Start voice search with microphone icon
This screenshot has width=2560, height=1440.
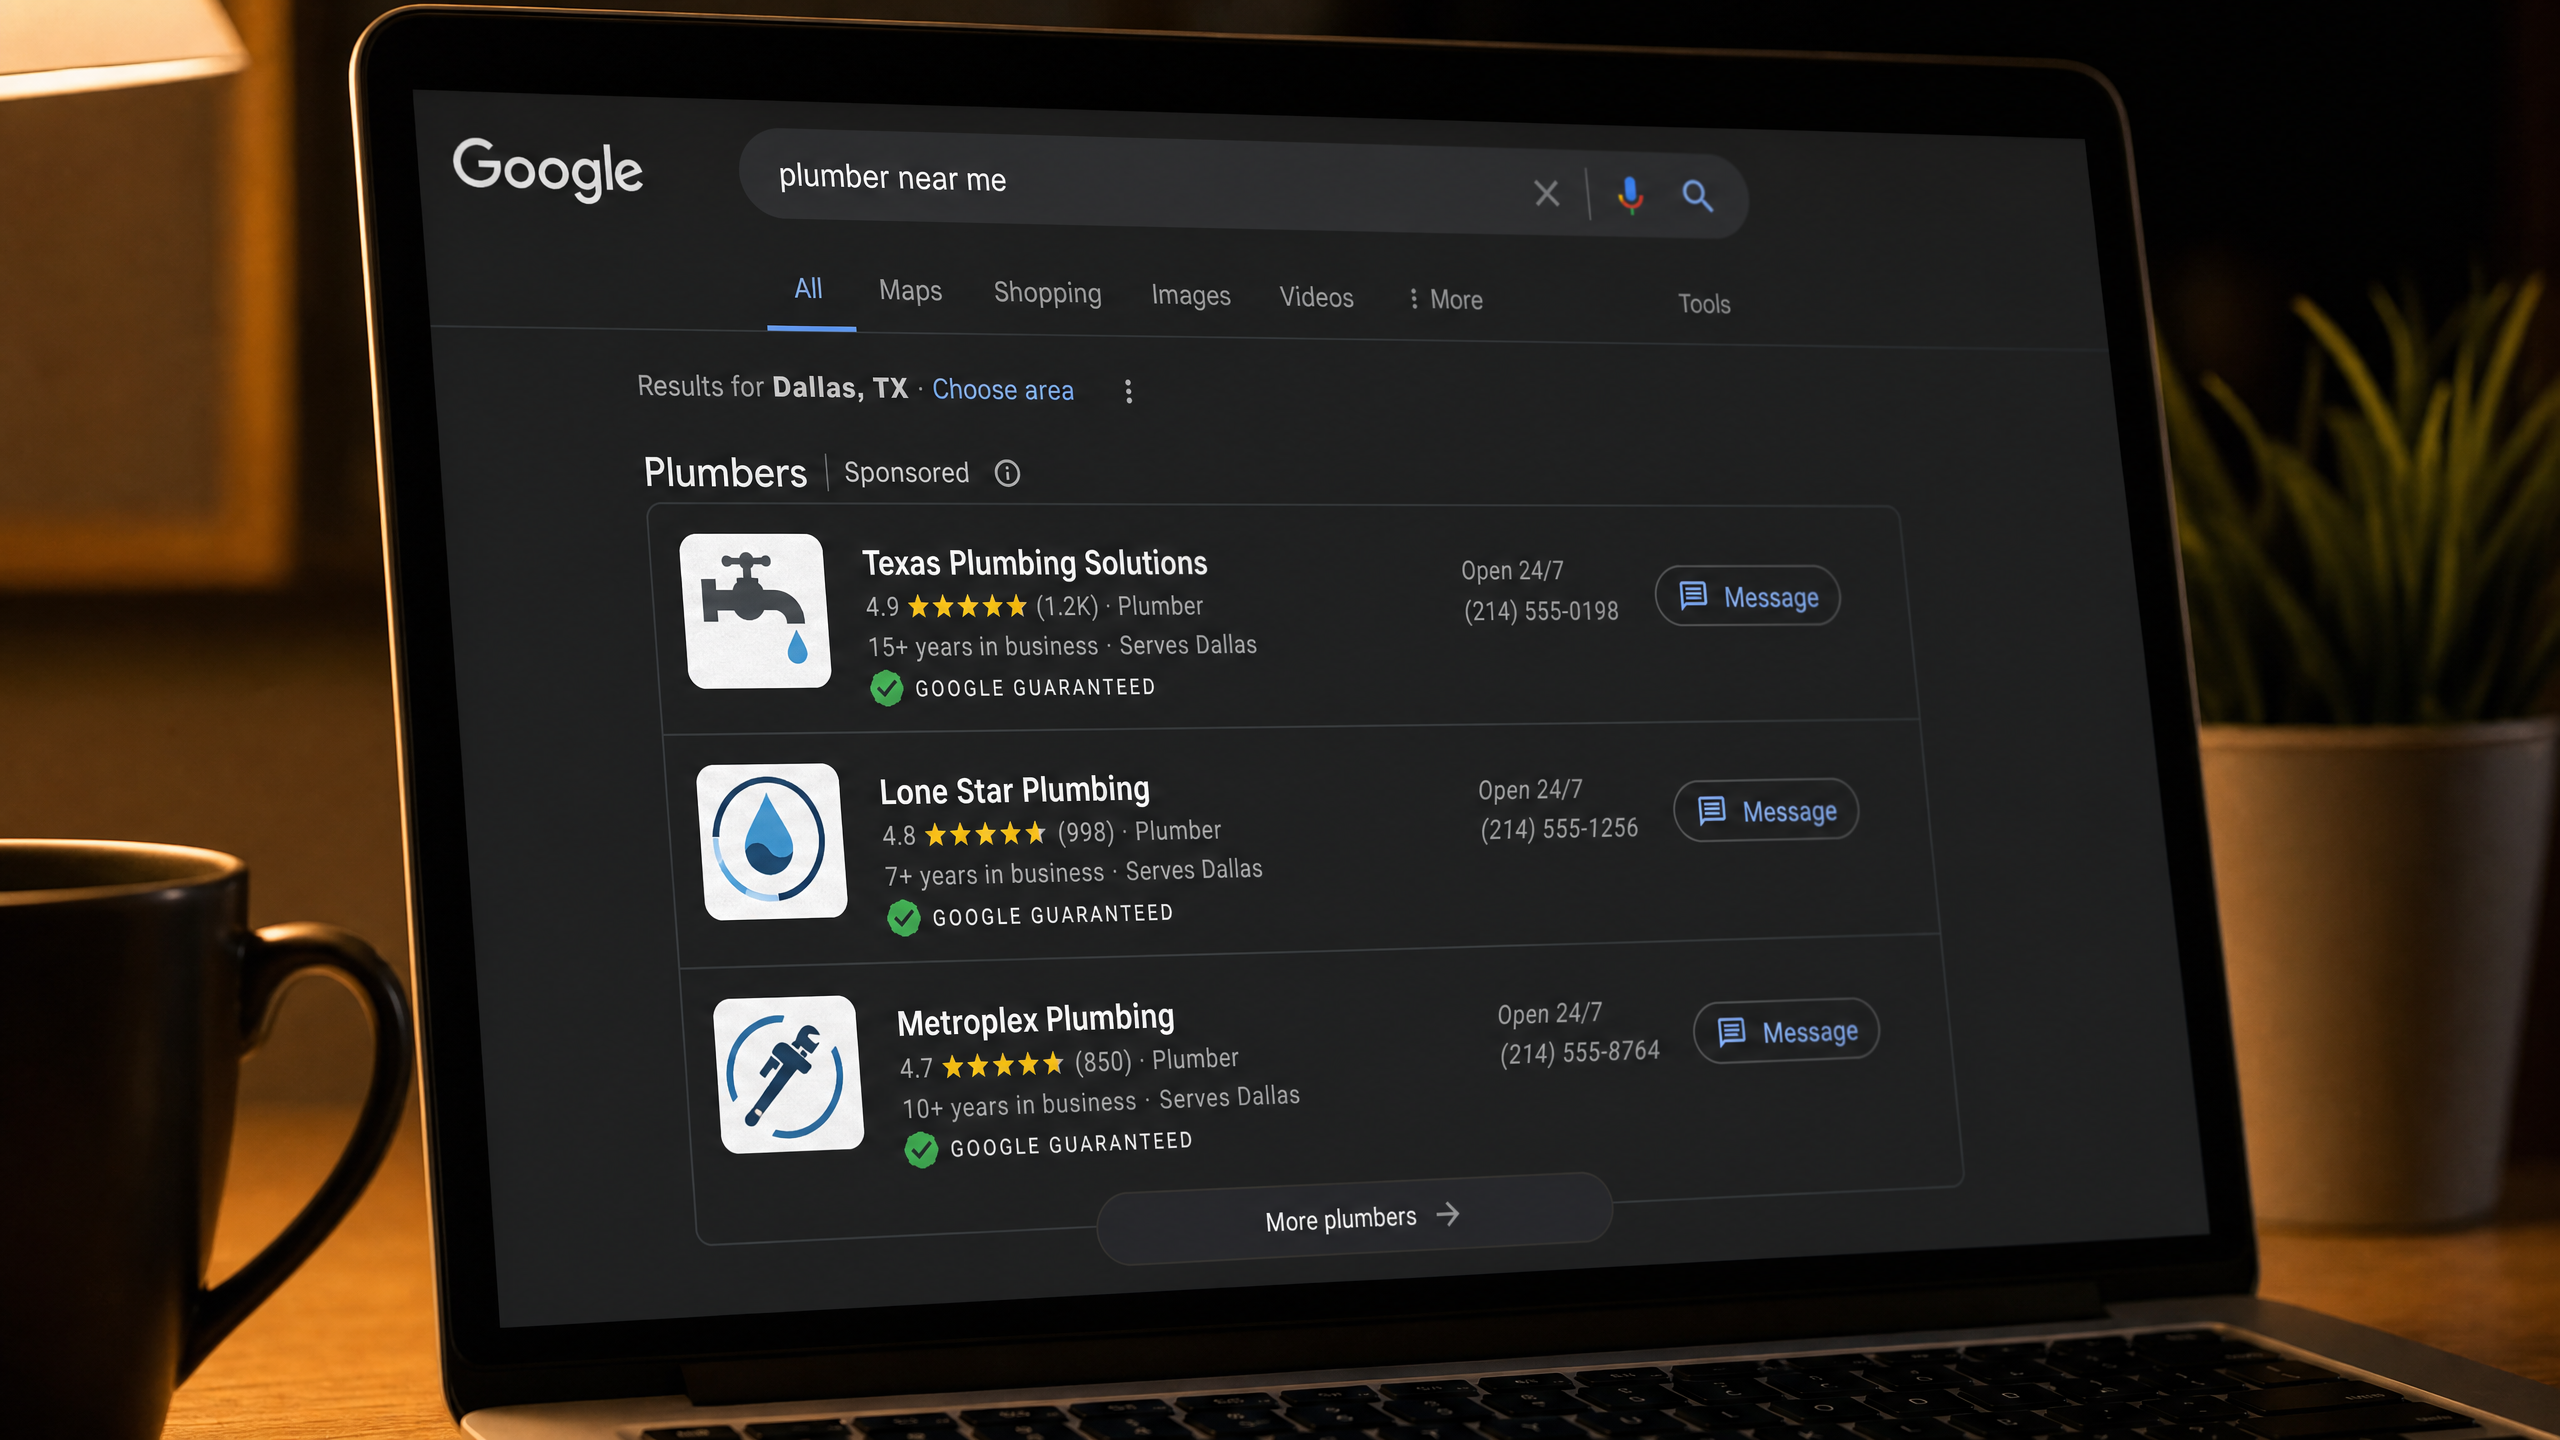(x=1630, y=195)
